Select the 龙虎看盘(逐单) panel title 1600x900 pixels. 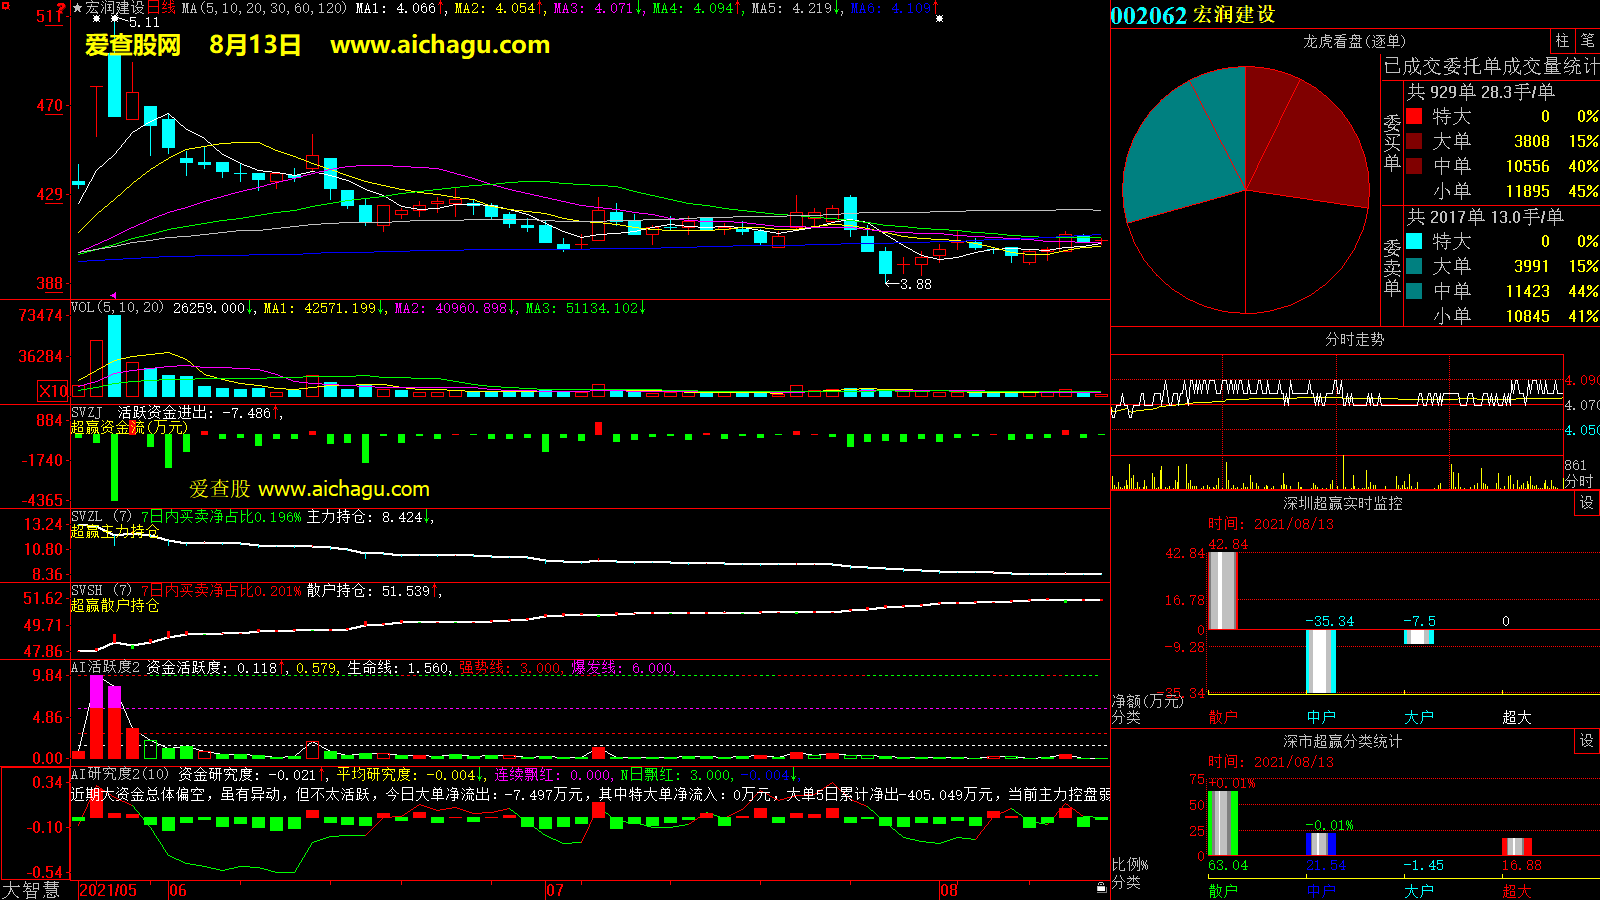click(x=1354, y=41)
